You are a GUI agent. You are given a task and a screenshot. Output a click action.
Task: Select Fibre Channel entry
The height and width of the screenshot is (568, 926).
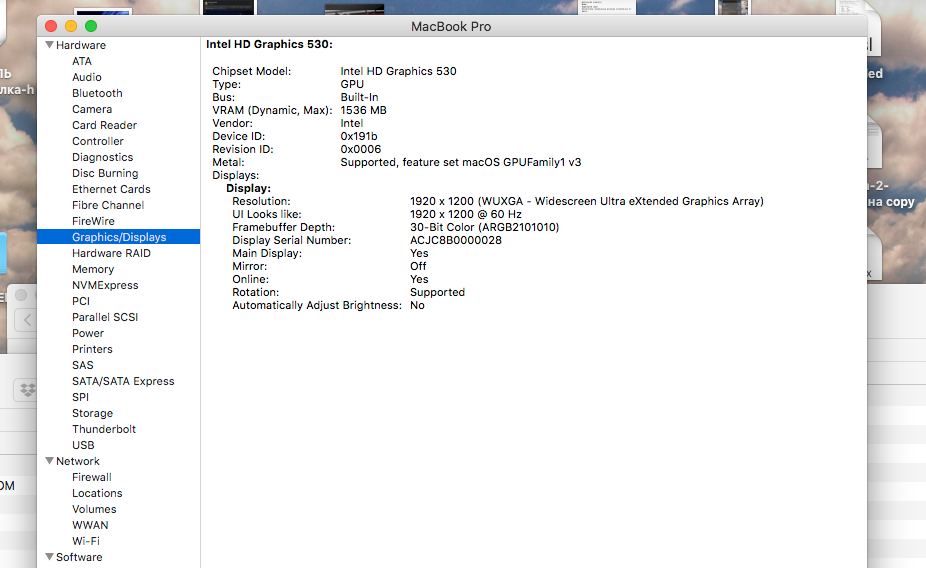coord(108,205)
